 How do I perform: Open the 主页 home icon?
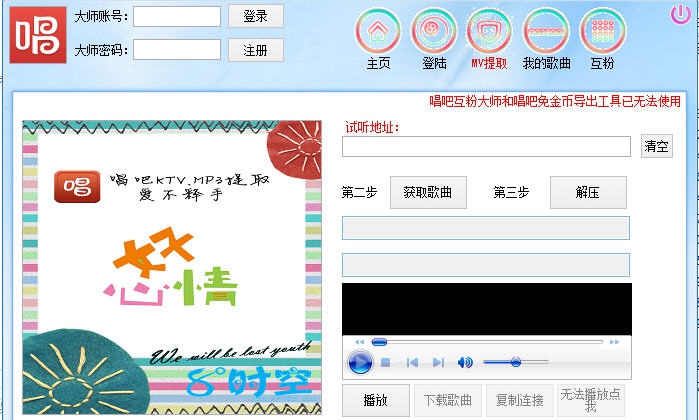378,31
